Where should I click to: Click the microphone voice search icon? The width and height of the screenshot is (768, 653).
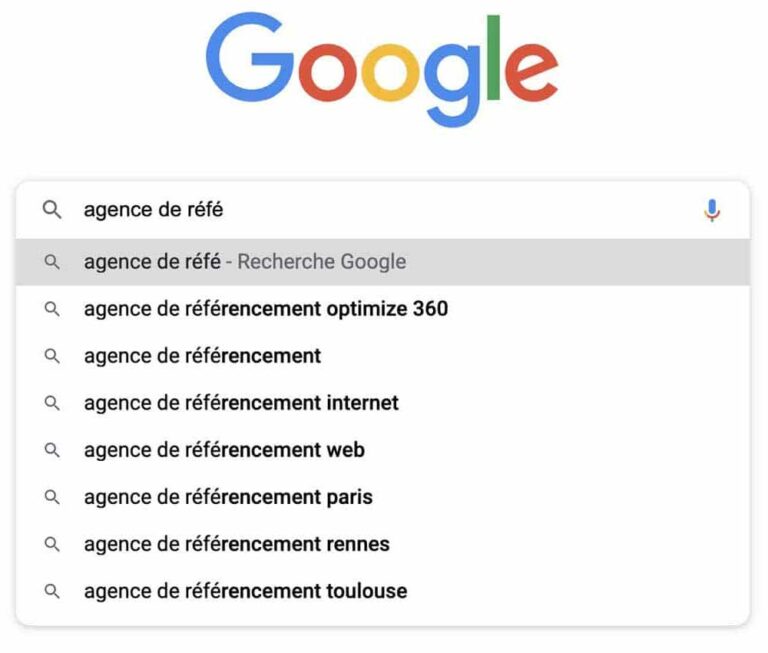[x=711, y=210]
